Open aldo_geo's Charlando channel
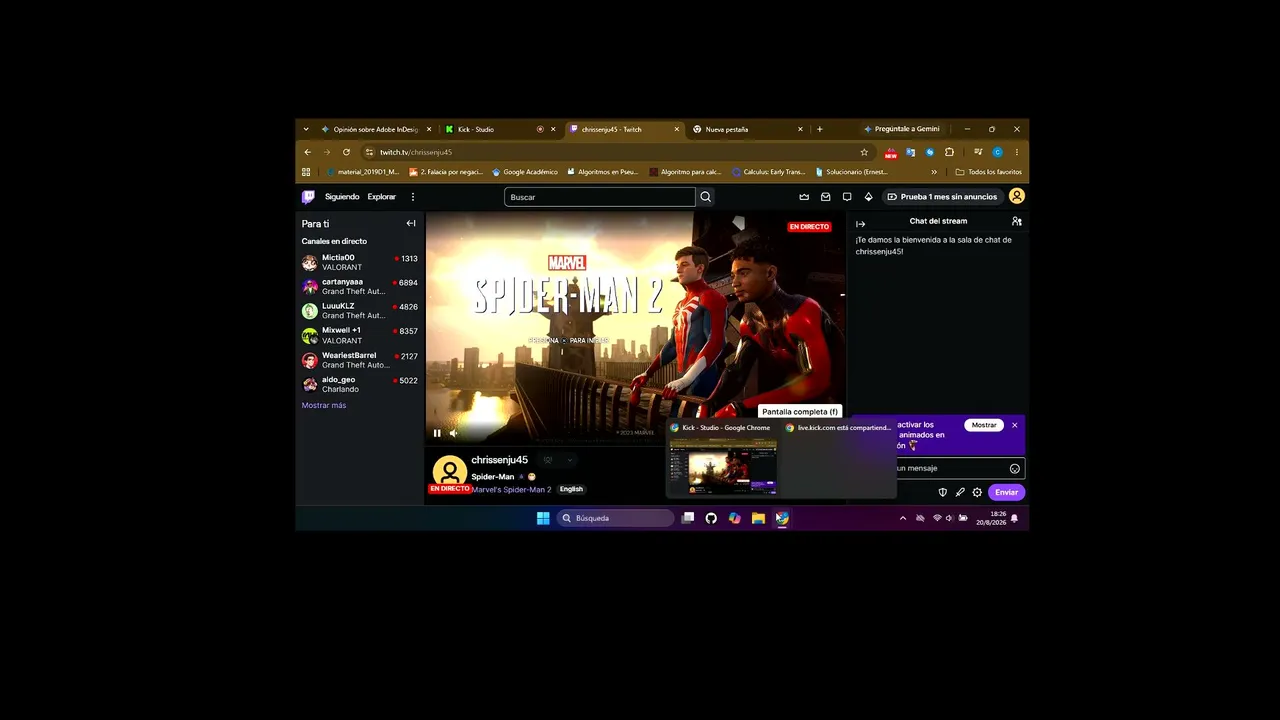Screen dimensions: 1280x720 360,384
